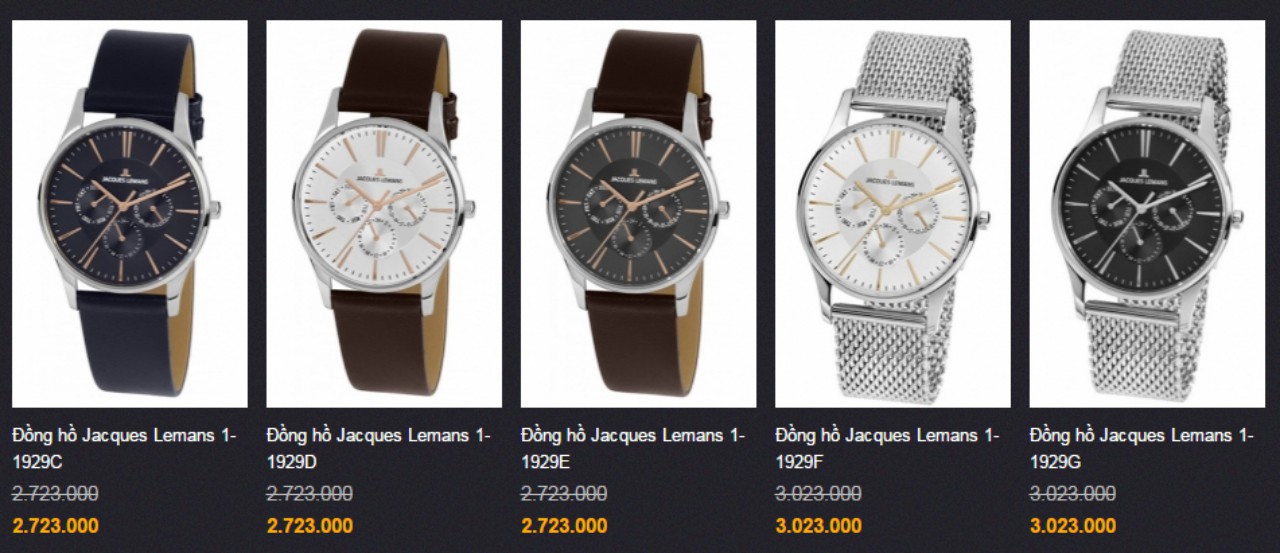
Task: Click the Đồng hồ Jacques Lemans 1-1929C title
Action: 124,449
